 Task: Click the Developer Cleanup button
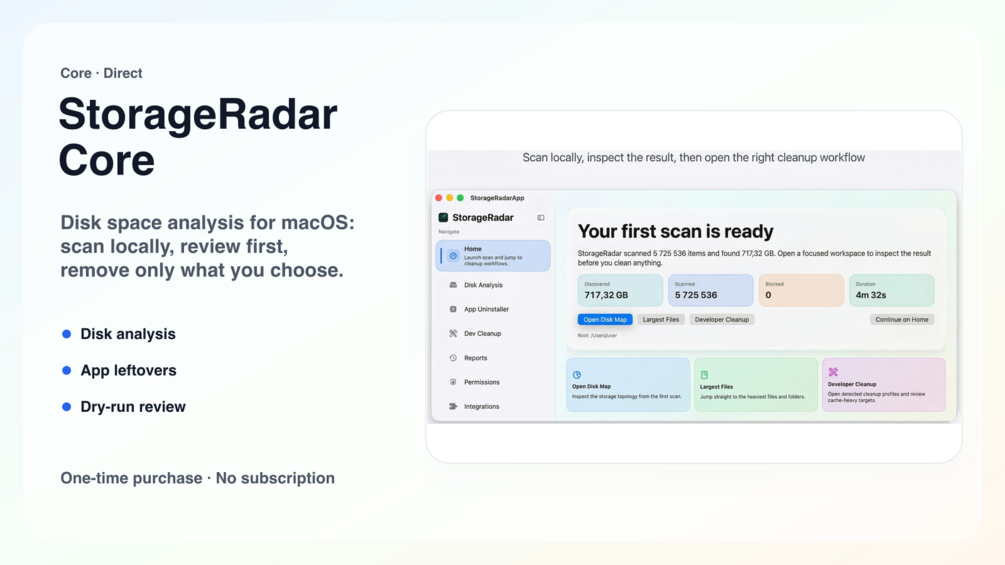pyautogui.click(x=722, y=320)
